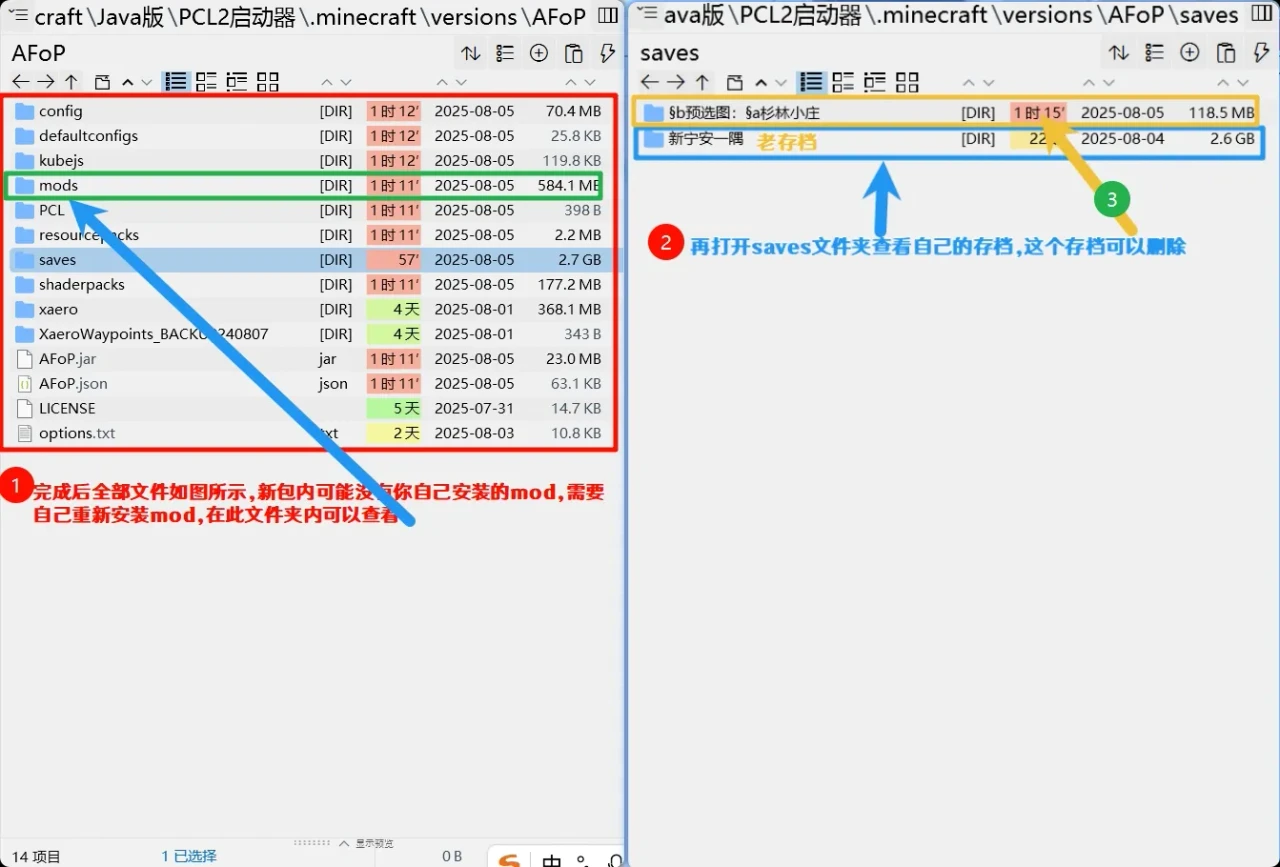Click 'PCL2启动器' in the right path bar
Viewport: 1280px width, 867px height.
(801, 15)
